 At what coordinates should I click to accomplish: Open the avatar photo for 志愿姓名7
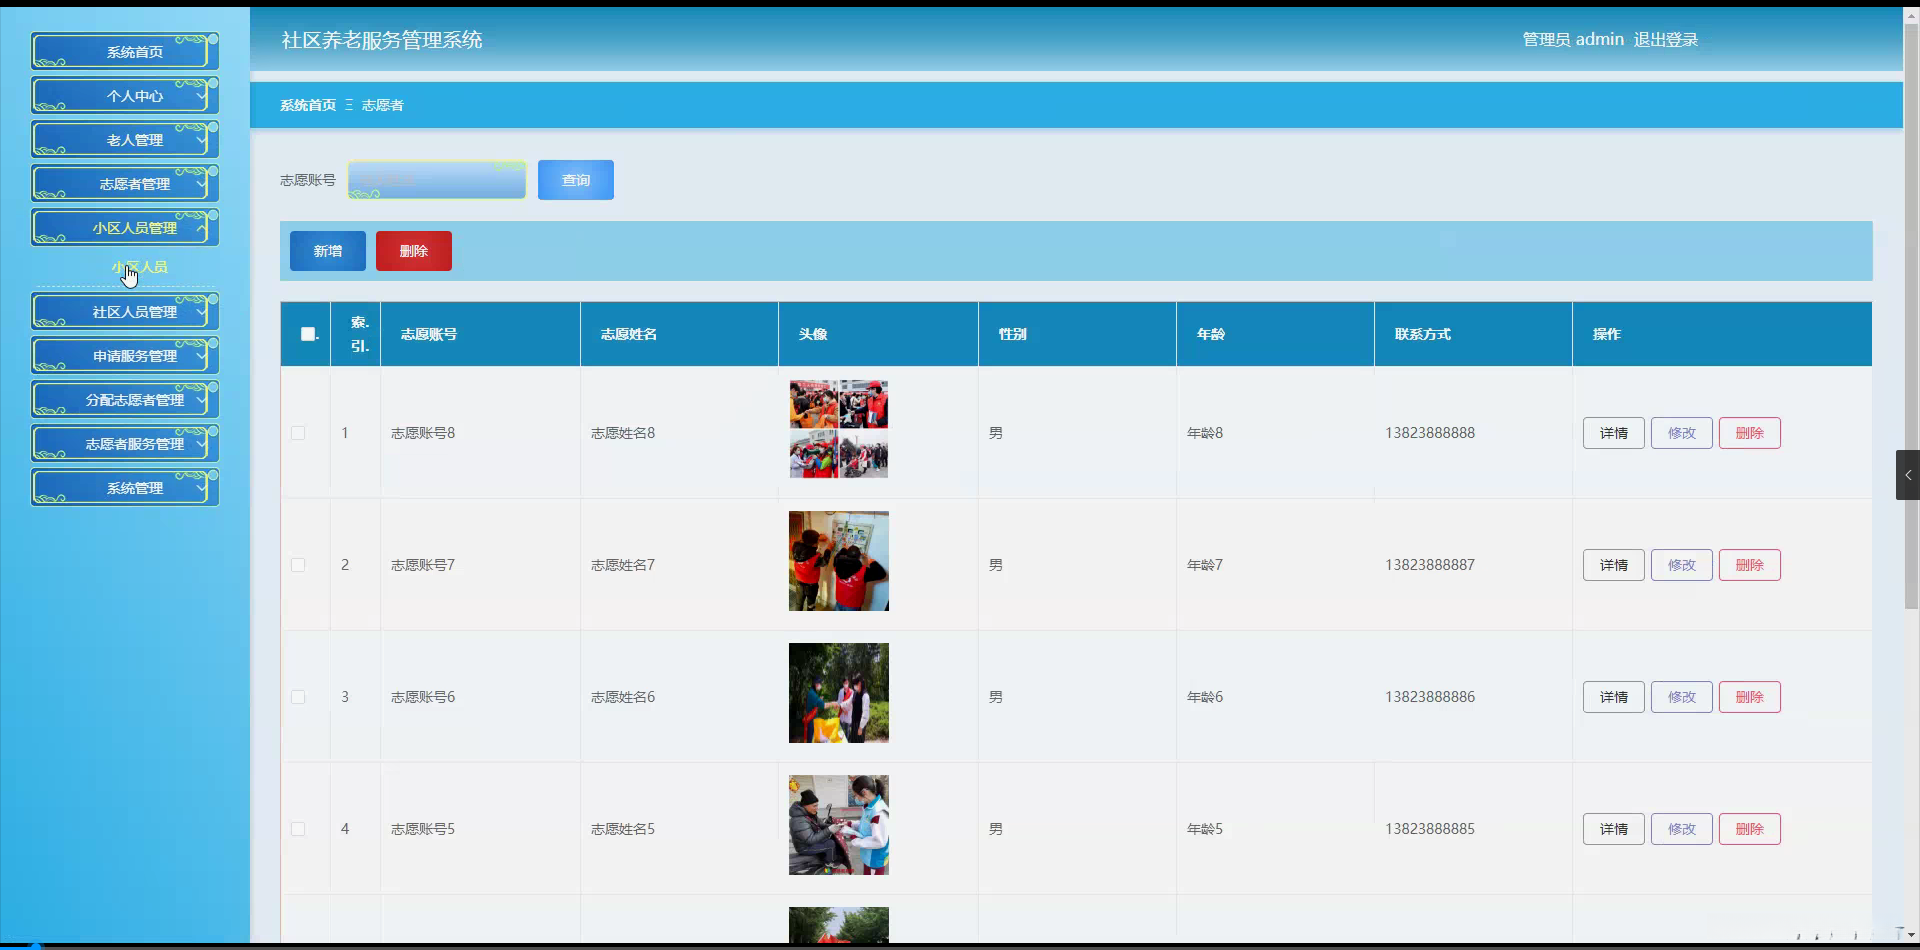(839, 561)
